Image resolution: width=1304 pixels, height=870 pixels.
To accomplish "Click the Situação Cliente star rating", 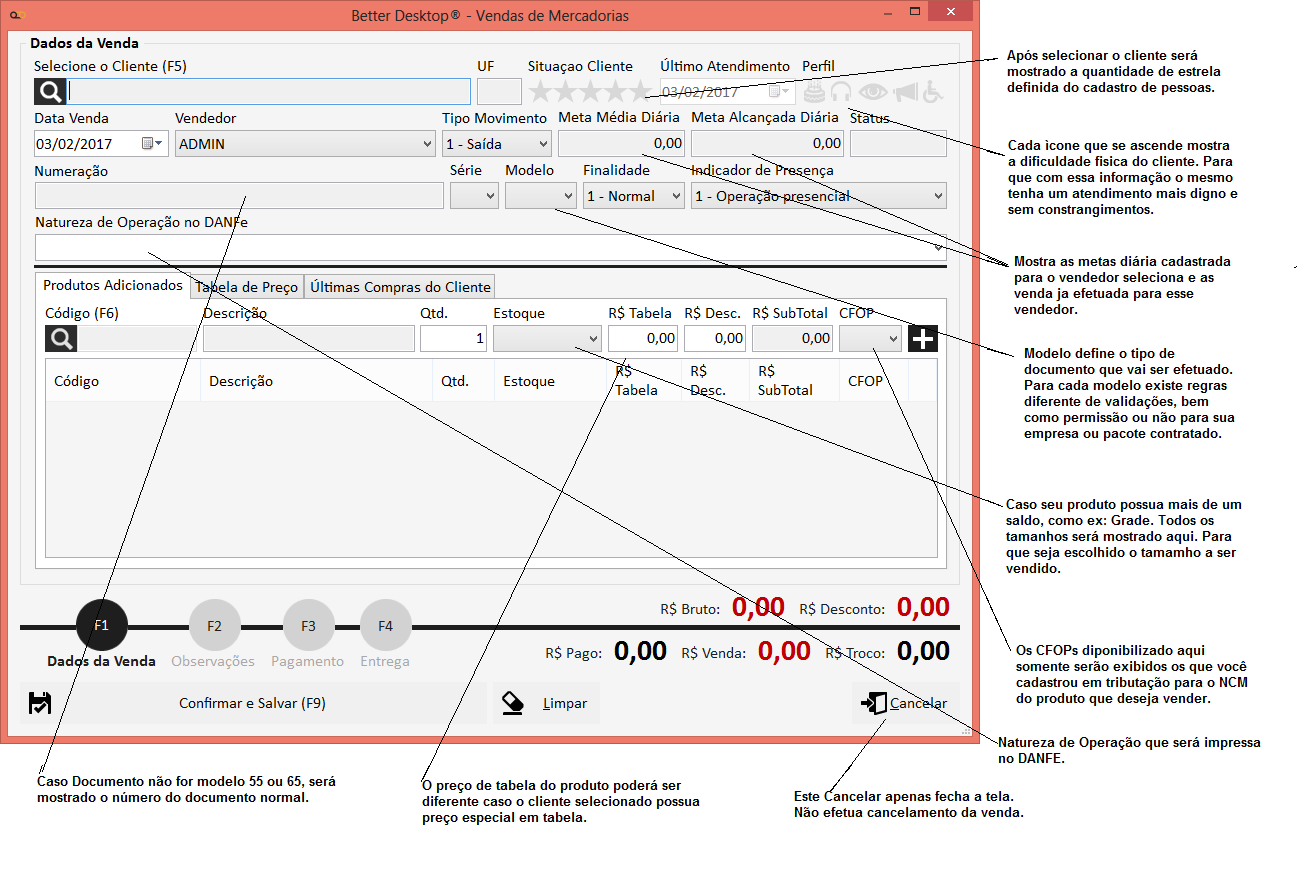I will (589, 92).
